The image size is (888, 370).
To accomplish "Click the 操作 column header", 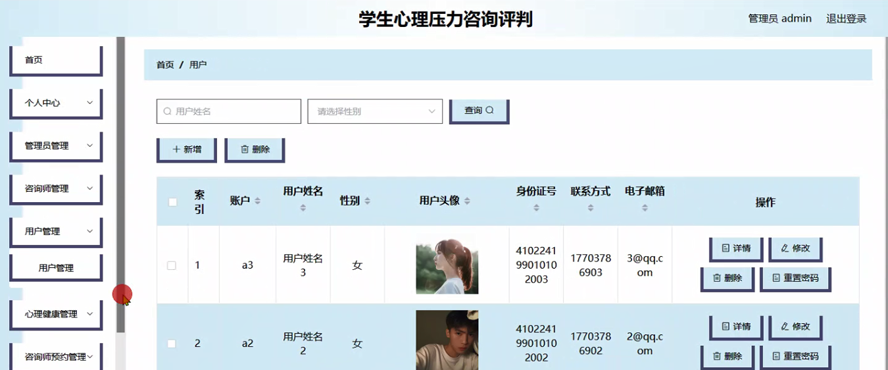I will [765, 202].
